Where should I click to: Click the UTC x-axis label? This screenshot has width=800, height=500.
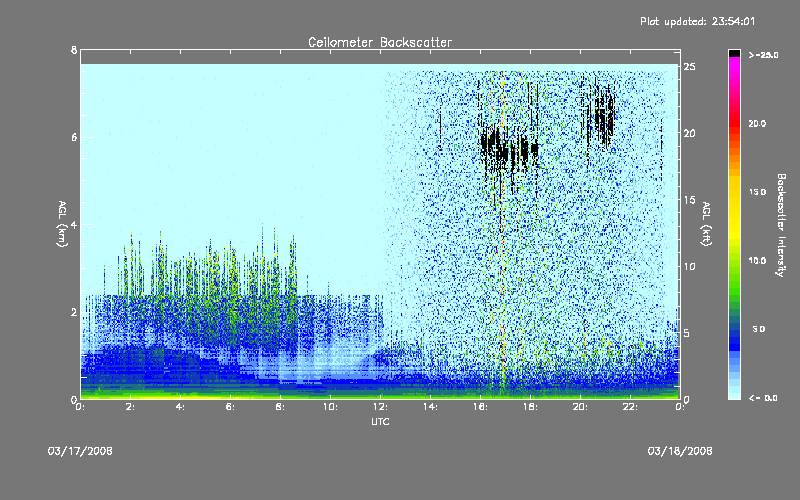click(380, 422)
